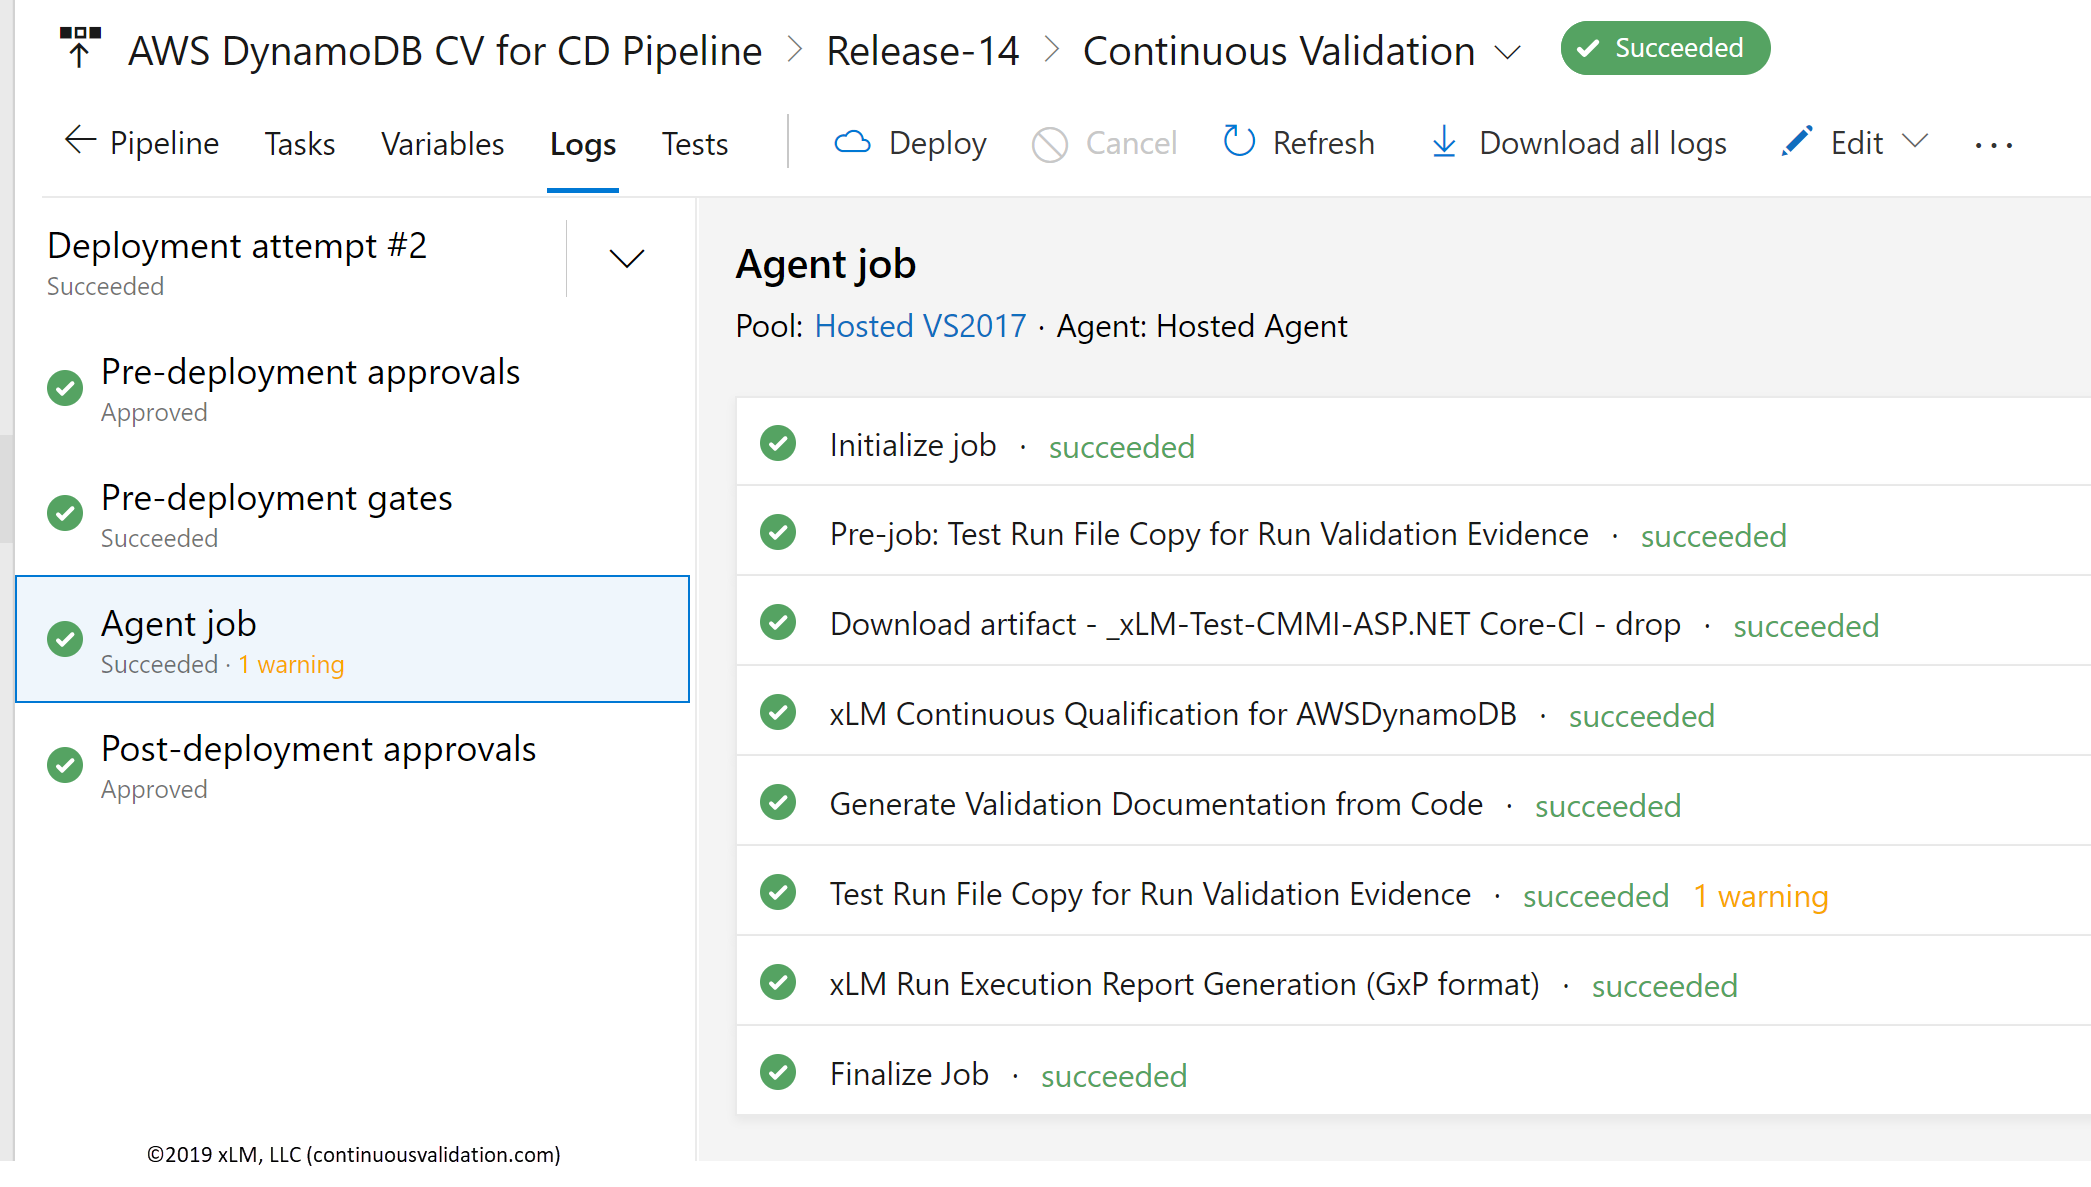Open xLM Continuous Qualification for AWSDynamoDB log
2091x1187 pixels.
(x=1414, y=712)
